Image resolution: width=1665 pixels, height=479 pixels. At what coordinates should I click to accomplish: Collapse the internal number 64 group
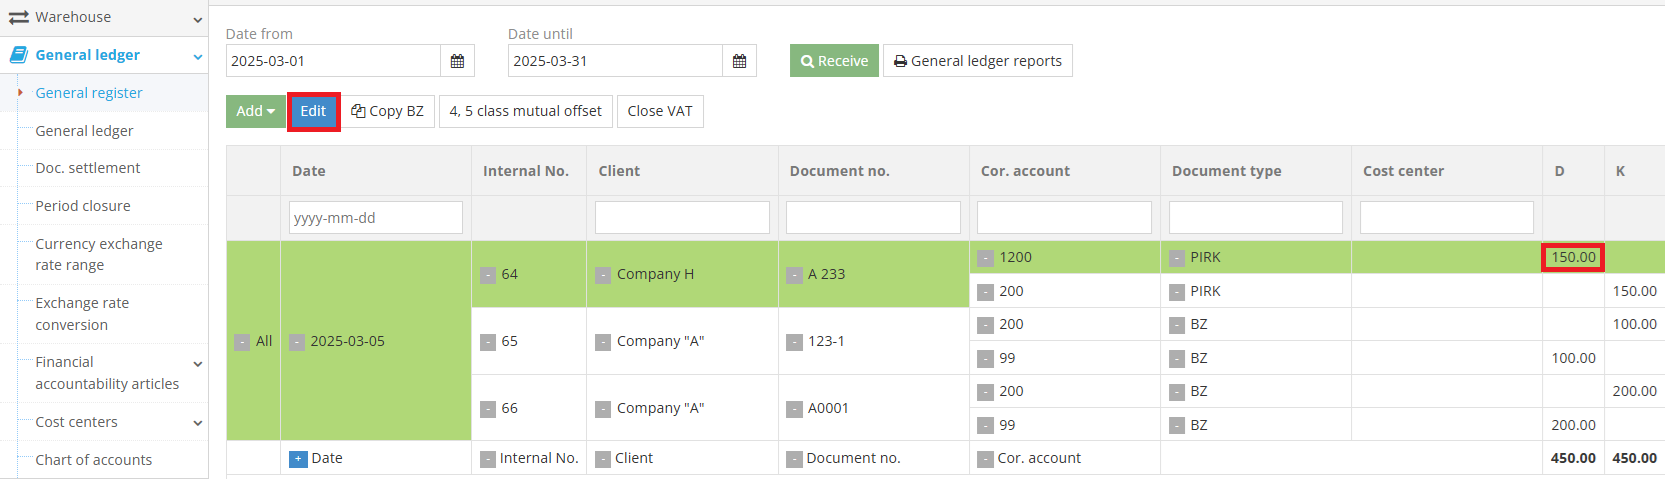point(488,275)
